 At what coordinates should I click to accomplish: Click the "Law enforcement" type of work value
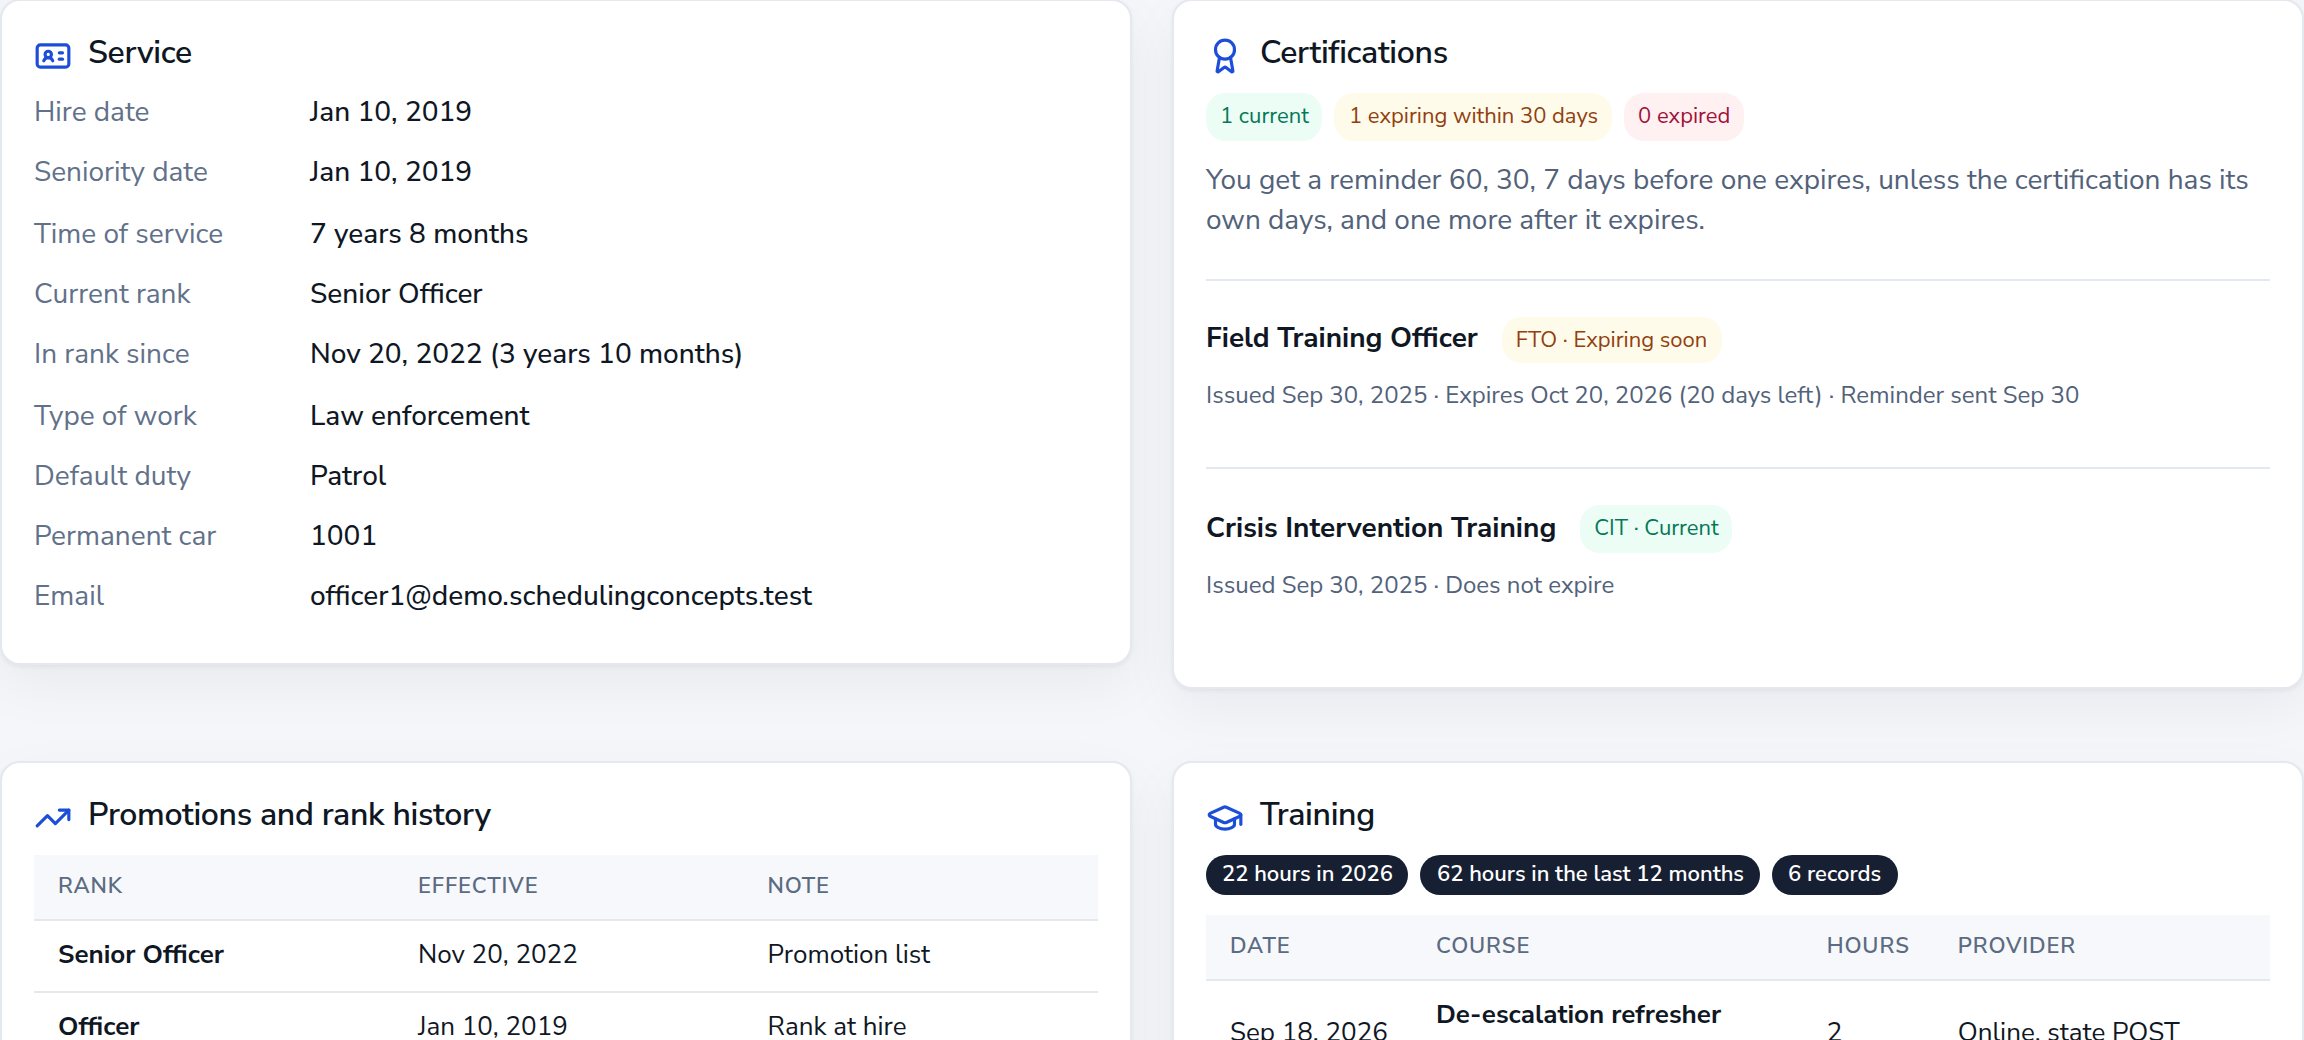click(419, 416)
